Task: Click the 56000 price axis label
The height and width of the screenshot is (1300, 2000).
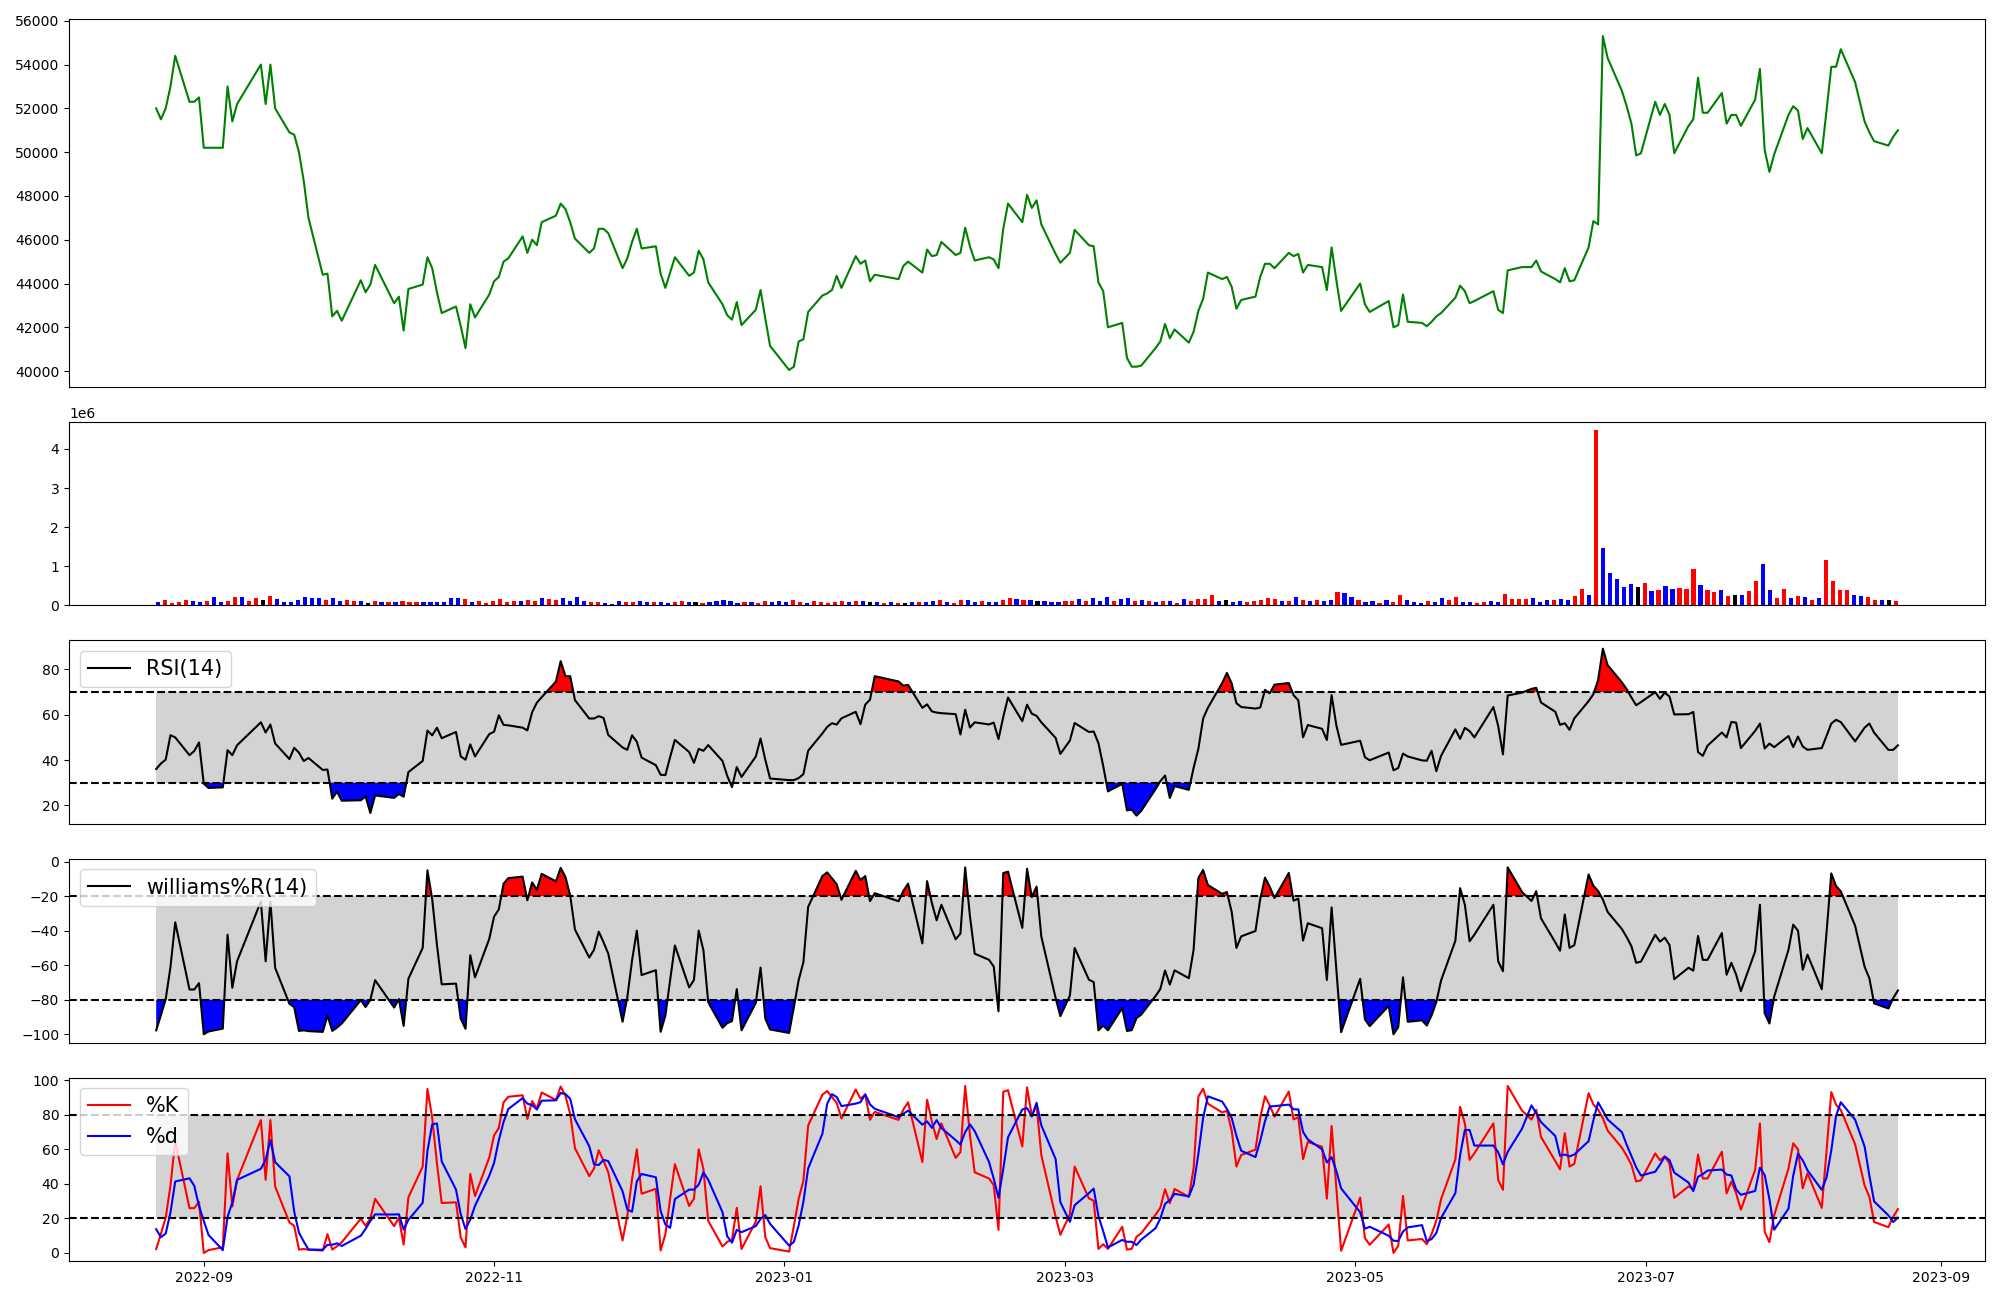Action: click(35, 21)
